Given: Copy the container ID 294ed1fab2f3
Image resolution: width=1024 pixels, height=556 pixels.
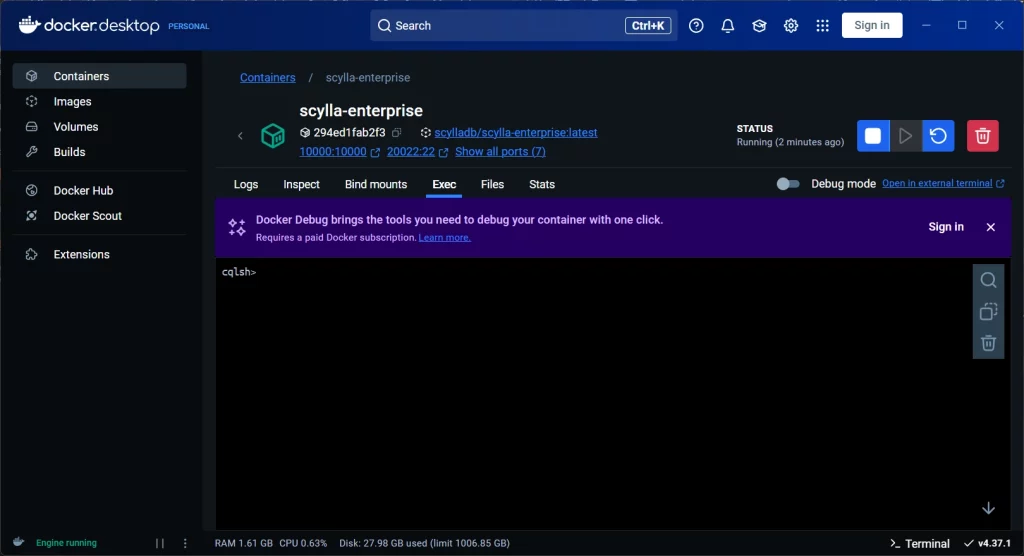Looking at the screenshot, I should click(396, 133).
